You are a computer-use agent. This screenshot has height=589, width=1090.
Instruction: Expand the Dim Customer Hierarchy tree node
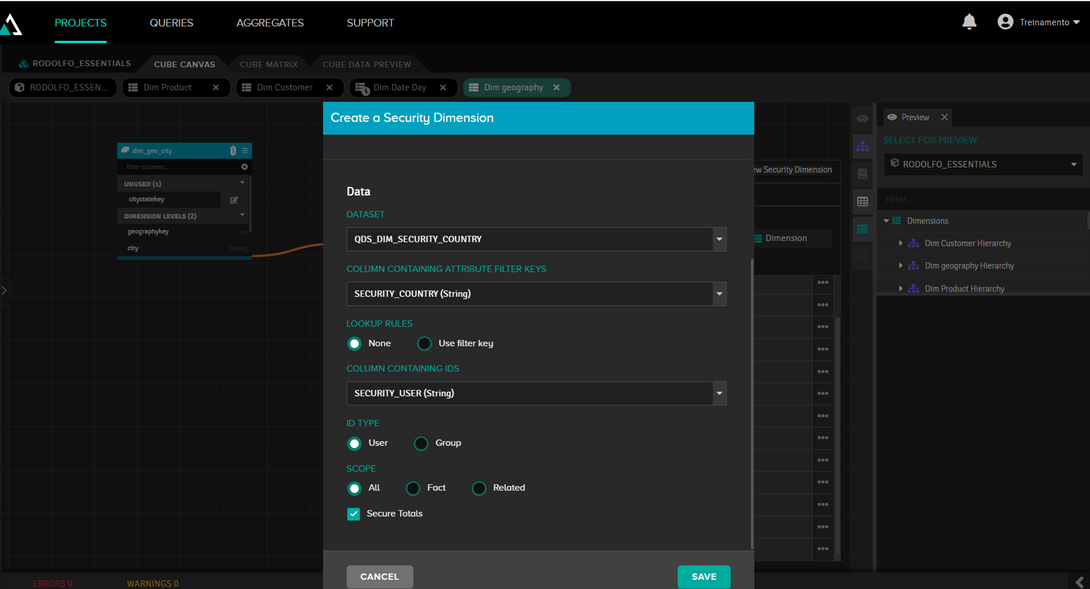900,243
